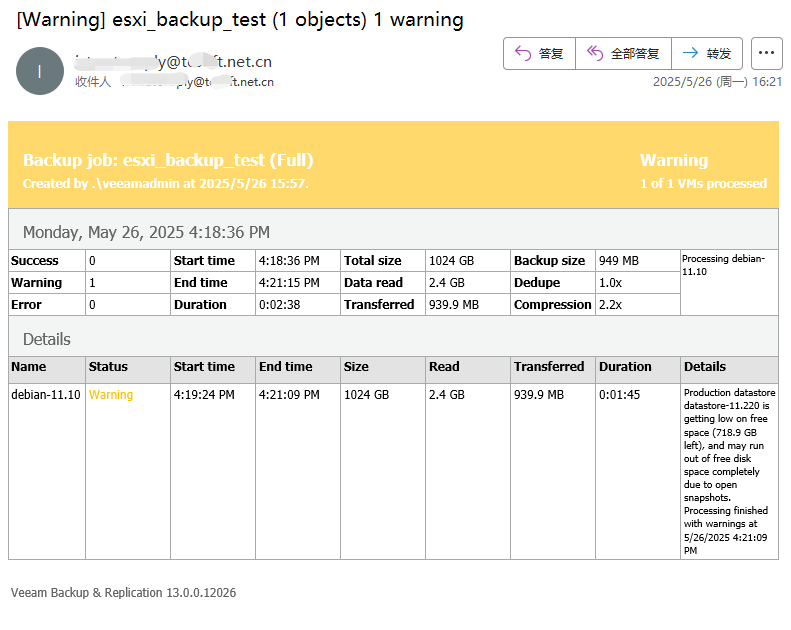Click compression value 2.2x
Screen dimensions: 791x630
(610, 305)
